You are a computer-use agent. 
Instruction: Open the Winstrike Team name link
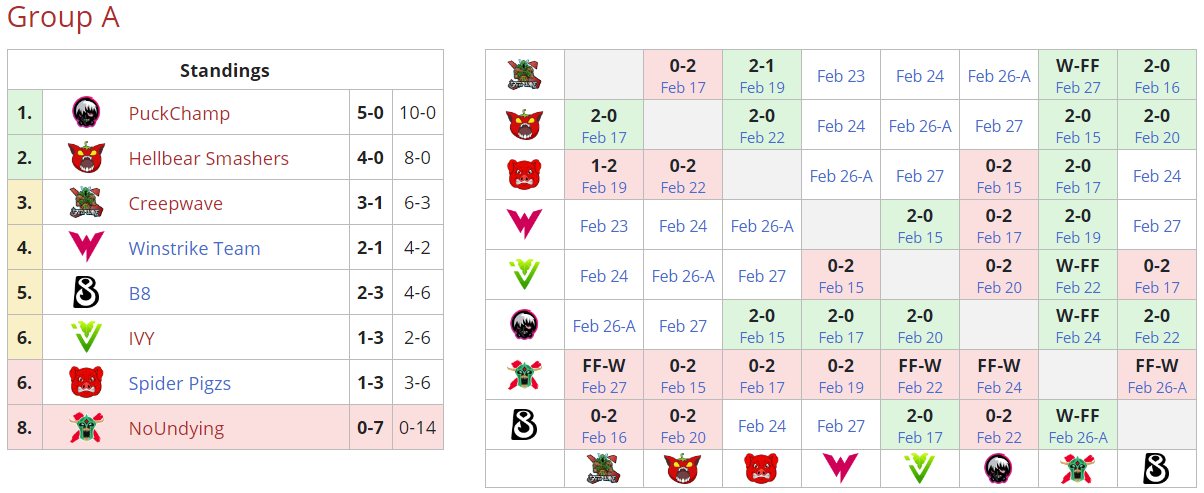(x=194, y=249)
